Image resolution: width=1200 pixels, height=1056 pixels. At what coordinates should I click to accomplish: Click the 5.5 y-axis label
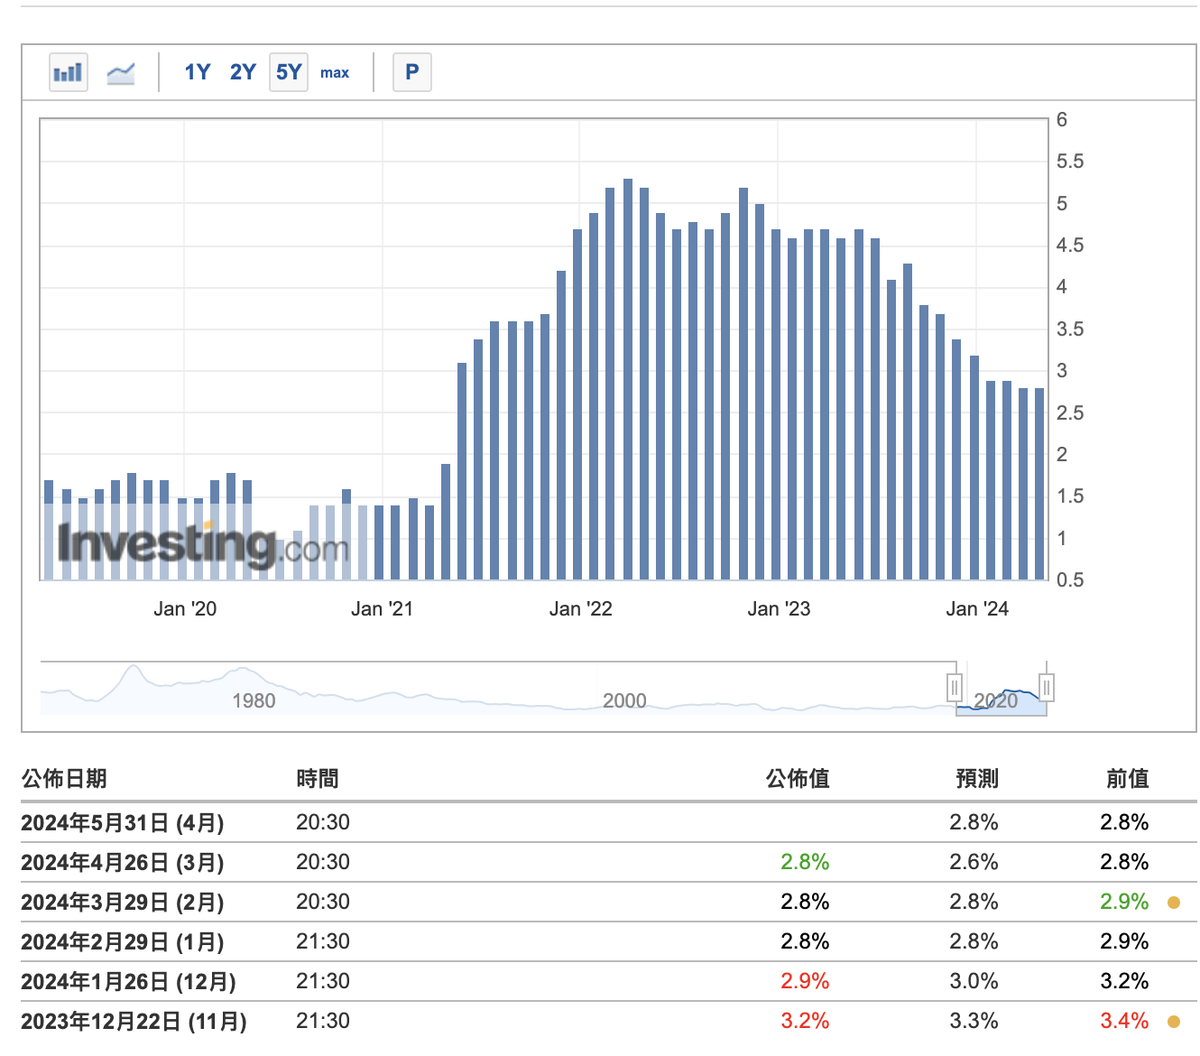[1070, 161]
